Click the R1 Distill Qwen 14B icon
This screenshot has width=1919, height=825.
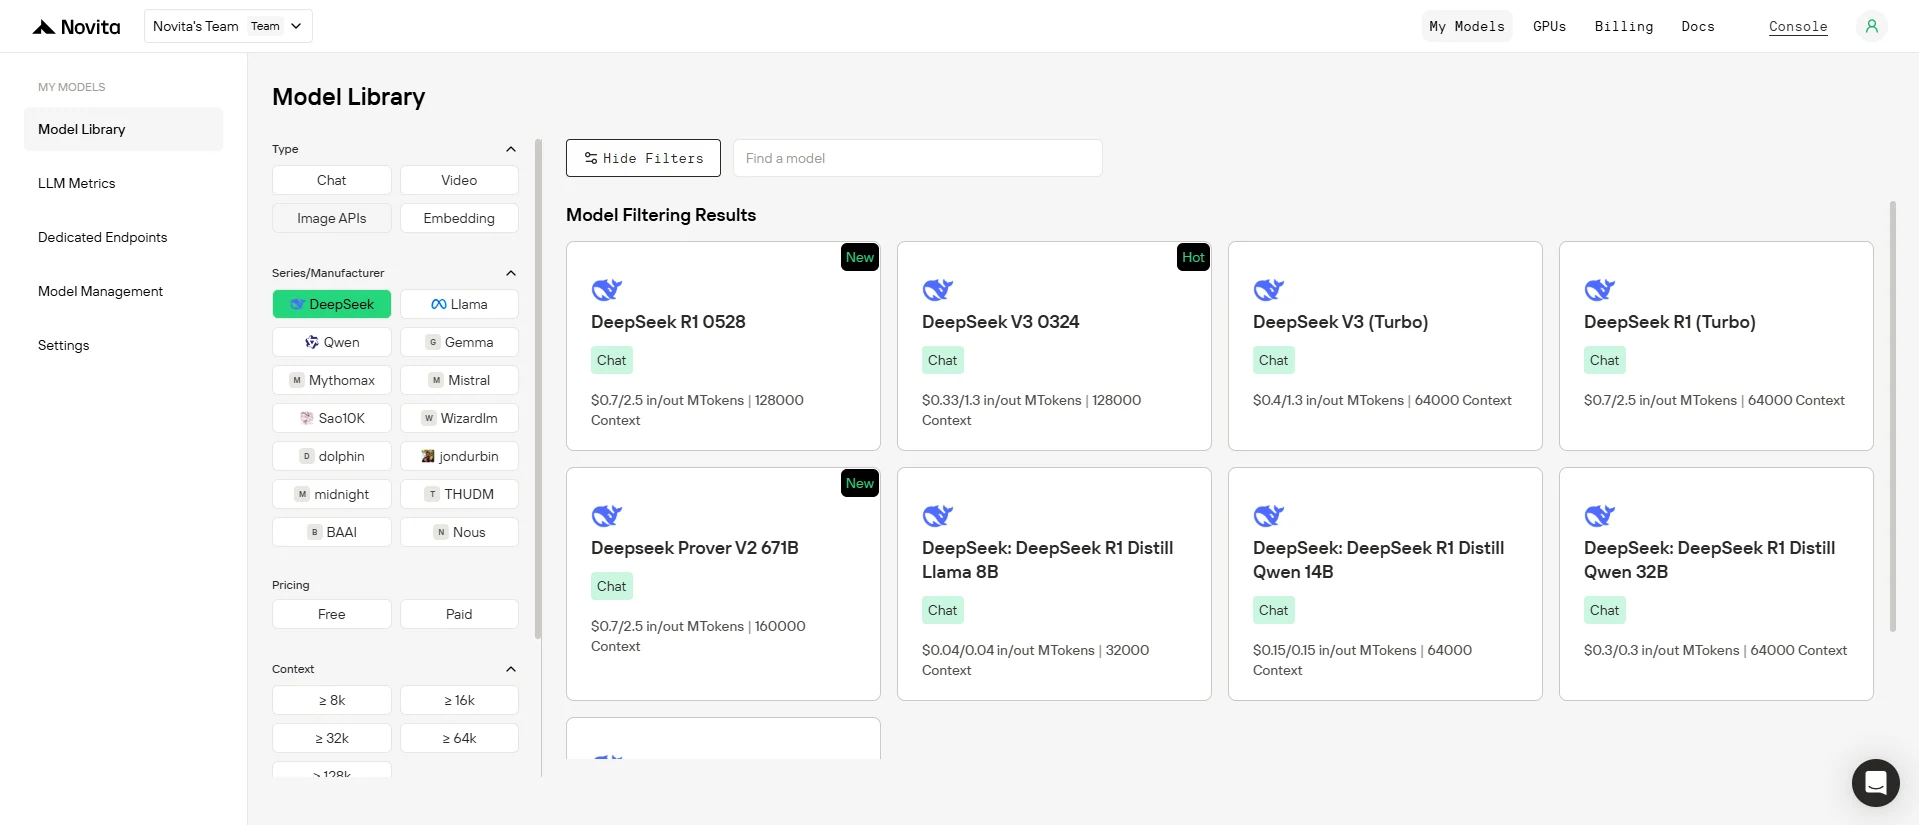point(1269,516)
